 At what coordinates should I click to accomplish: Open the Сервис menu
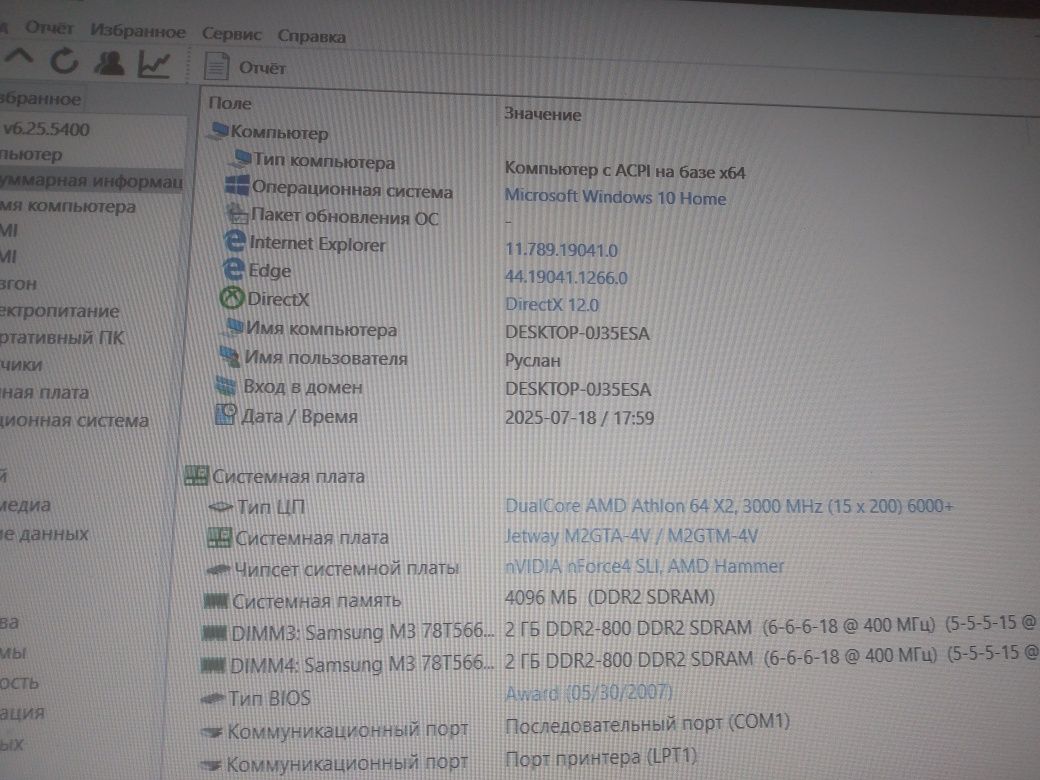[x=231, y=34]
